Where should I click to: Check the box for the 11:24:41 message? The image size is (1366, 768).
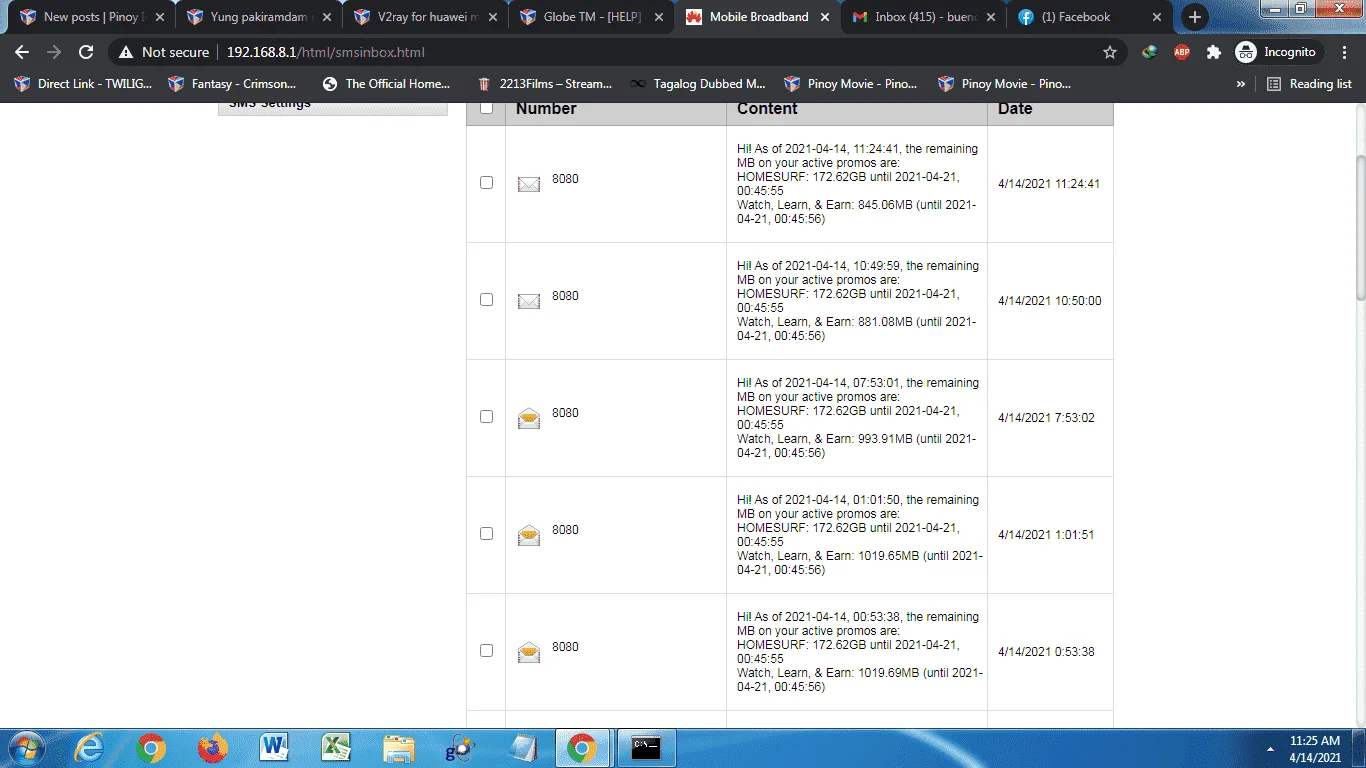(486, 183)
